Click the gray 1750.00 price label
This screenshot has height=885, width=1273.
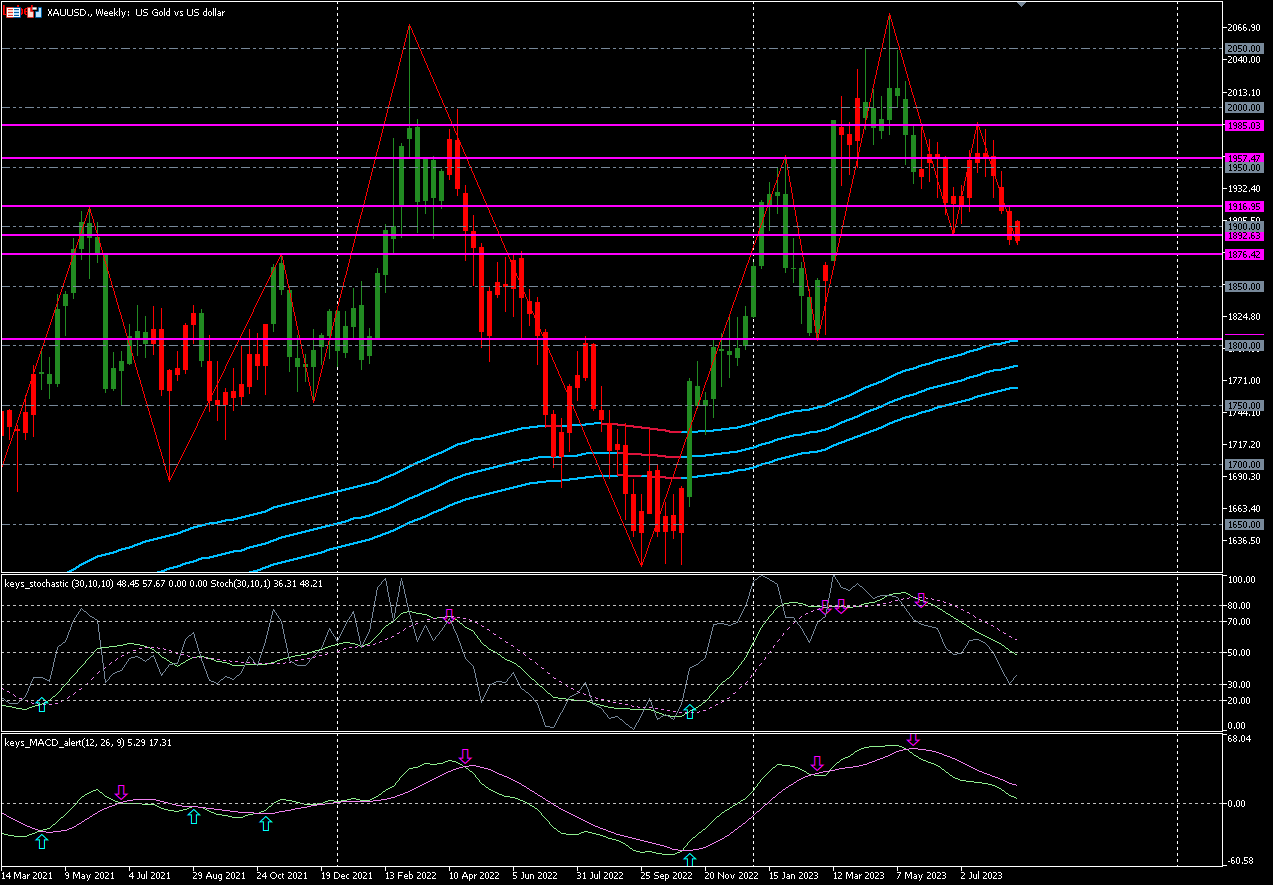click(1244, 406)
